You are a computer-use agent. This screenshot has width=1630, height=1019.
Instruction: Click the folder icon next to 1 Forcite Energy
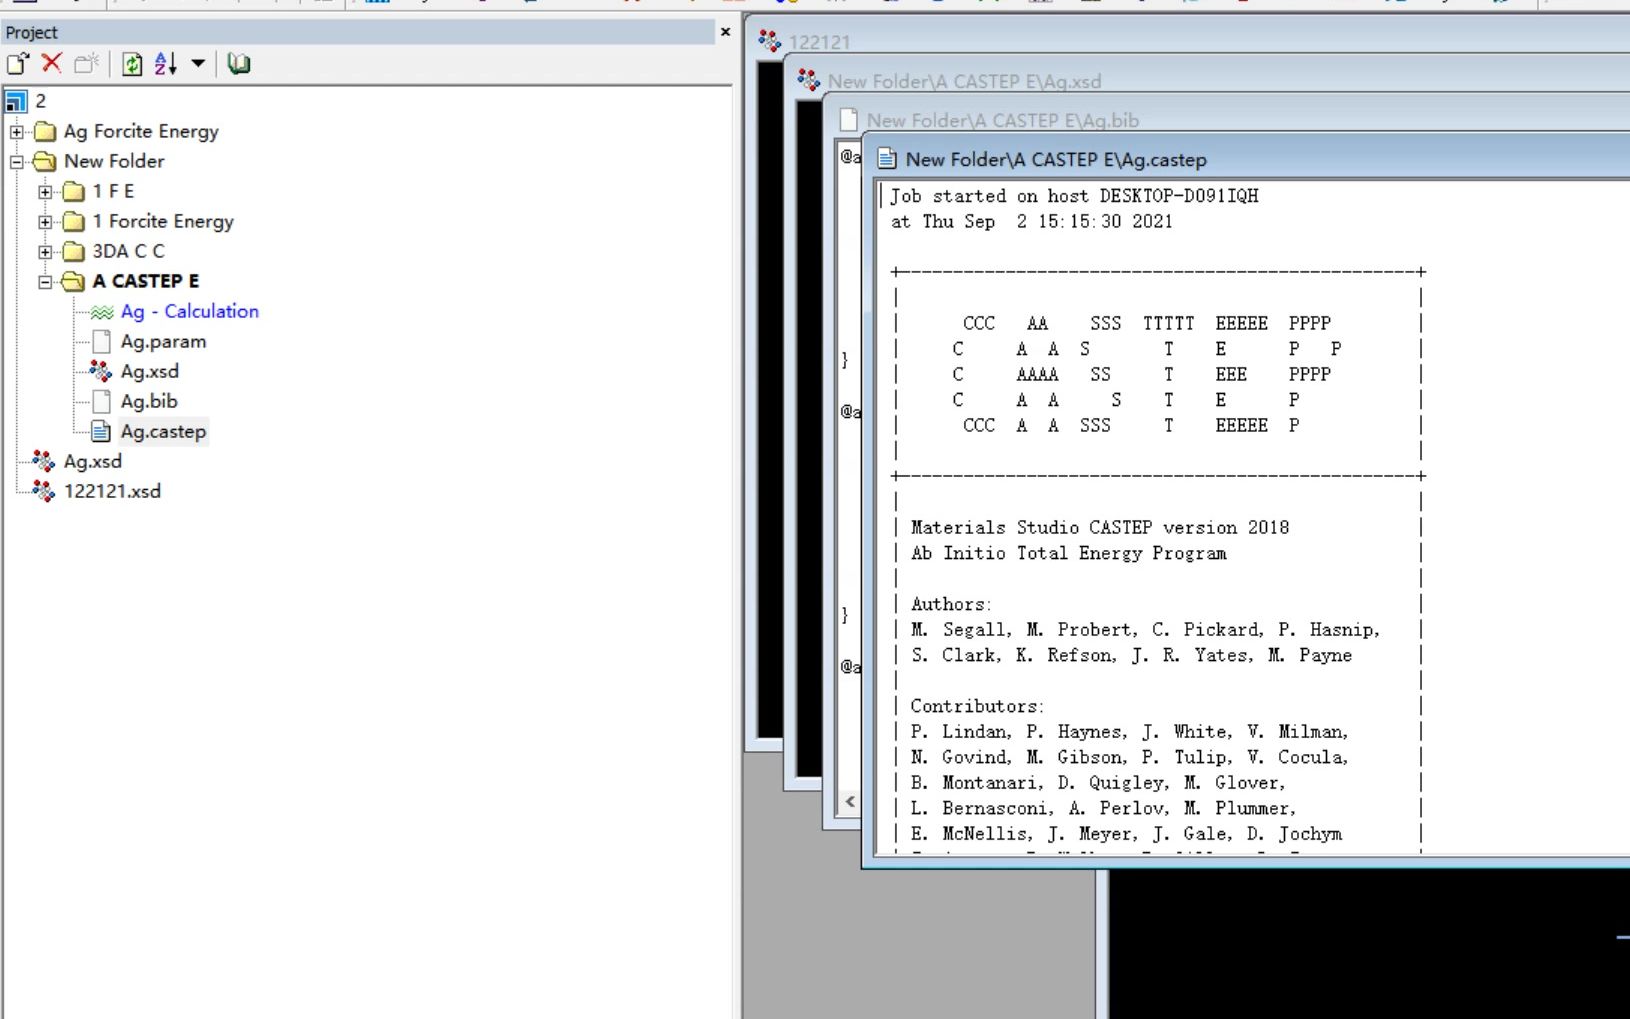coord(74,221)
